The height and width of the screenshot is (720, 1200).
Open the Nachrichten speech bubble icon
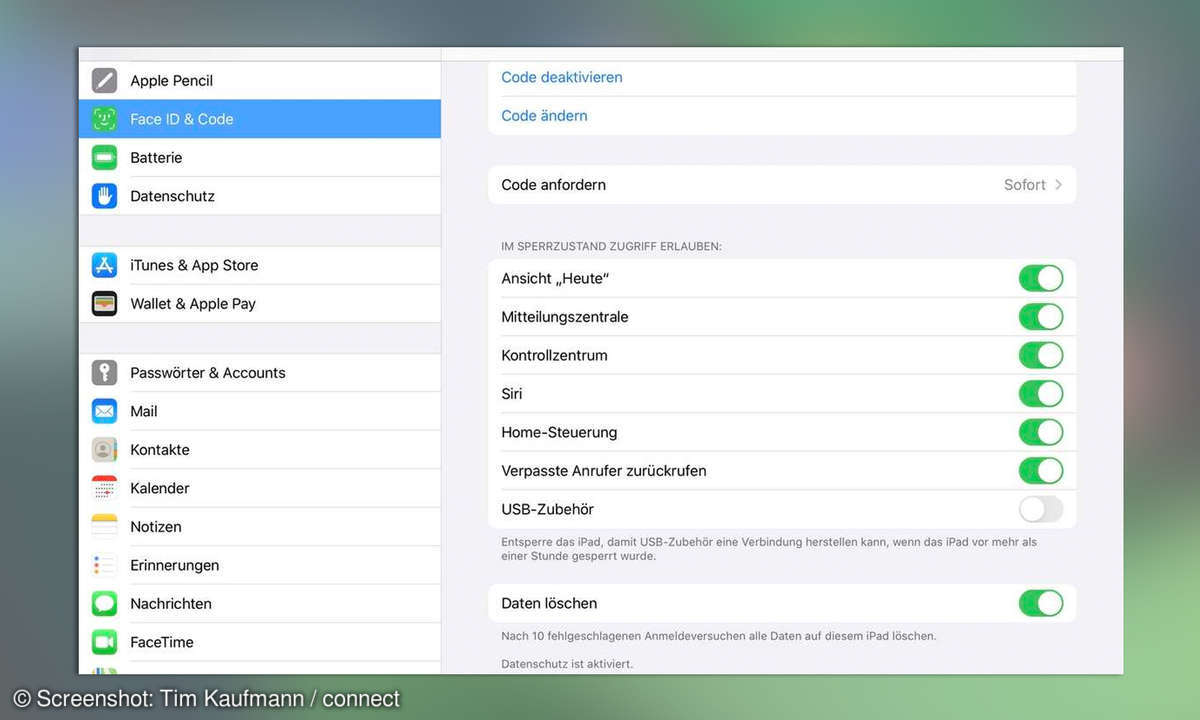pyautogui.click(x=105, y=603)
